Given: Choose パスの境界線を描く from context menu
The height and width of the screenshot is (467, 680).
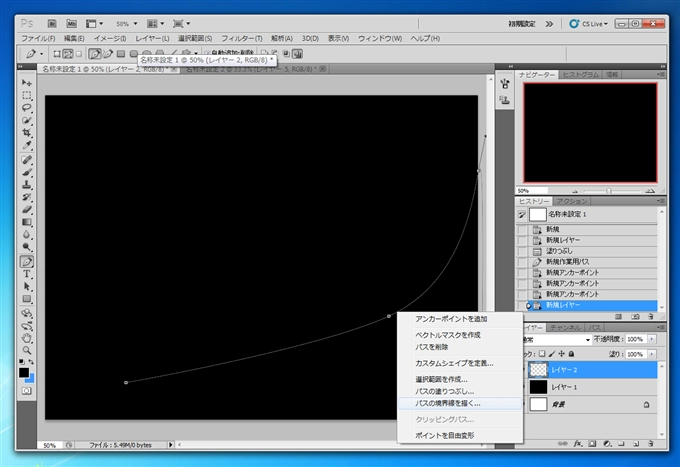Looking at the screenshot, I should [x=460, y=403].
